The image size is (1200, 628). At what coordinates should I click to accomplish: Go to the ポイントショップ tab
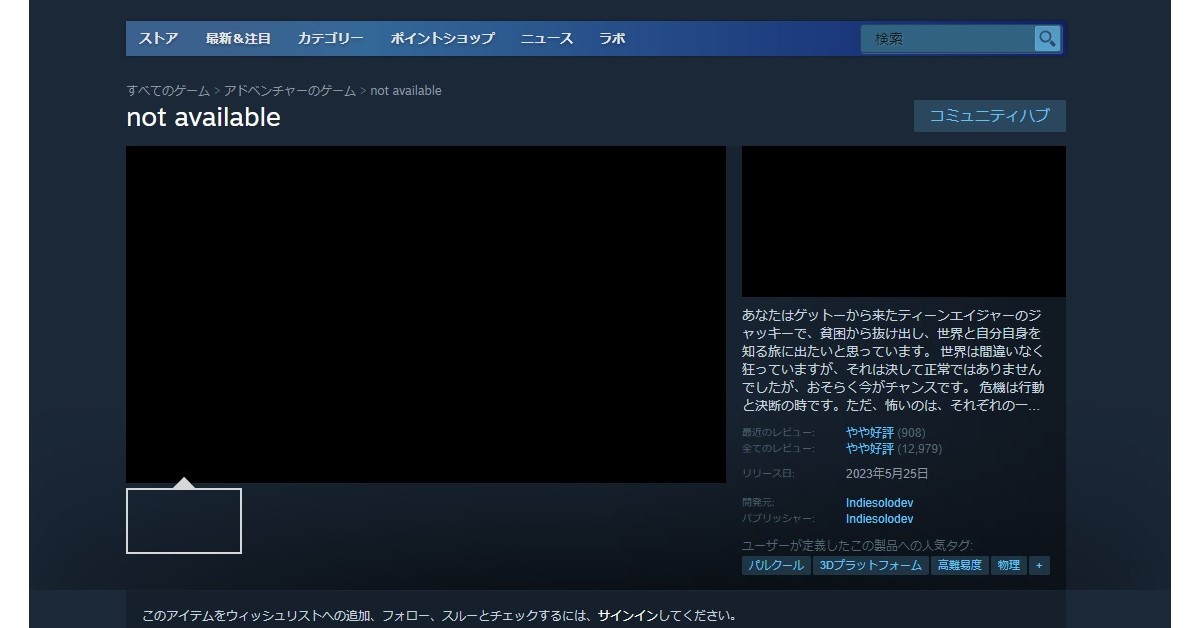(x=442, y=39)
